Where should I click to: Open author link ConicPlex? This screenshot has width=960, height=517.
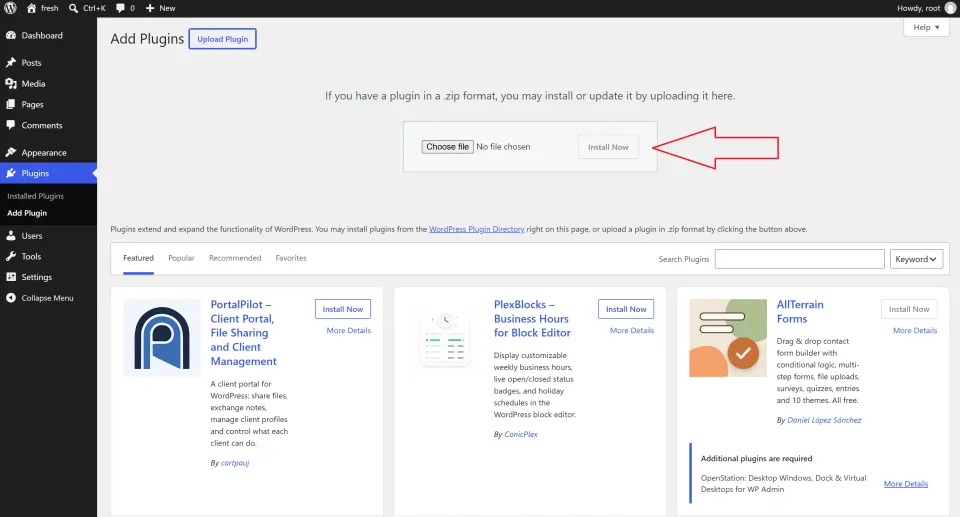(x=521, y=434)
